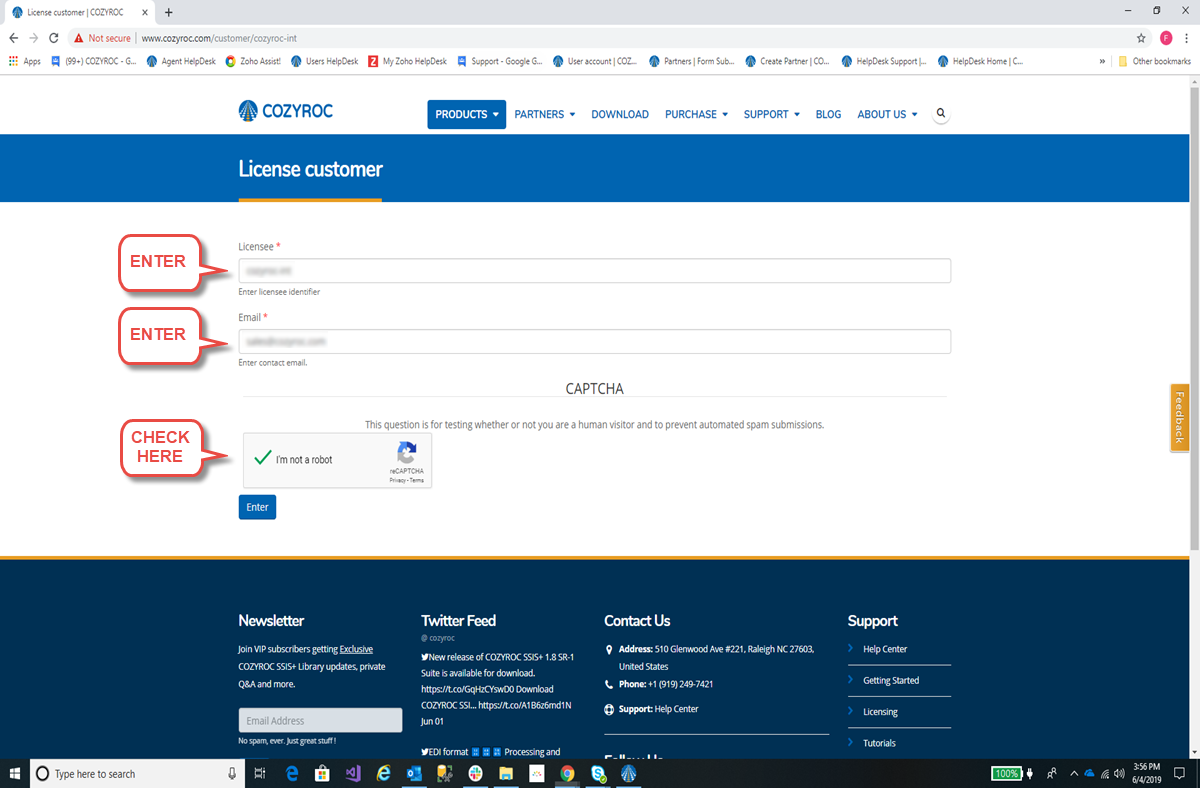Show more bookmarks with the chevron
The image size is (1200, 788).
click(x=1102, y=61)
